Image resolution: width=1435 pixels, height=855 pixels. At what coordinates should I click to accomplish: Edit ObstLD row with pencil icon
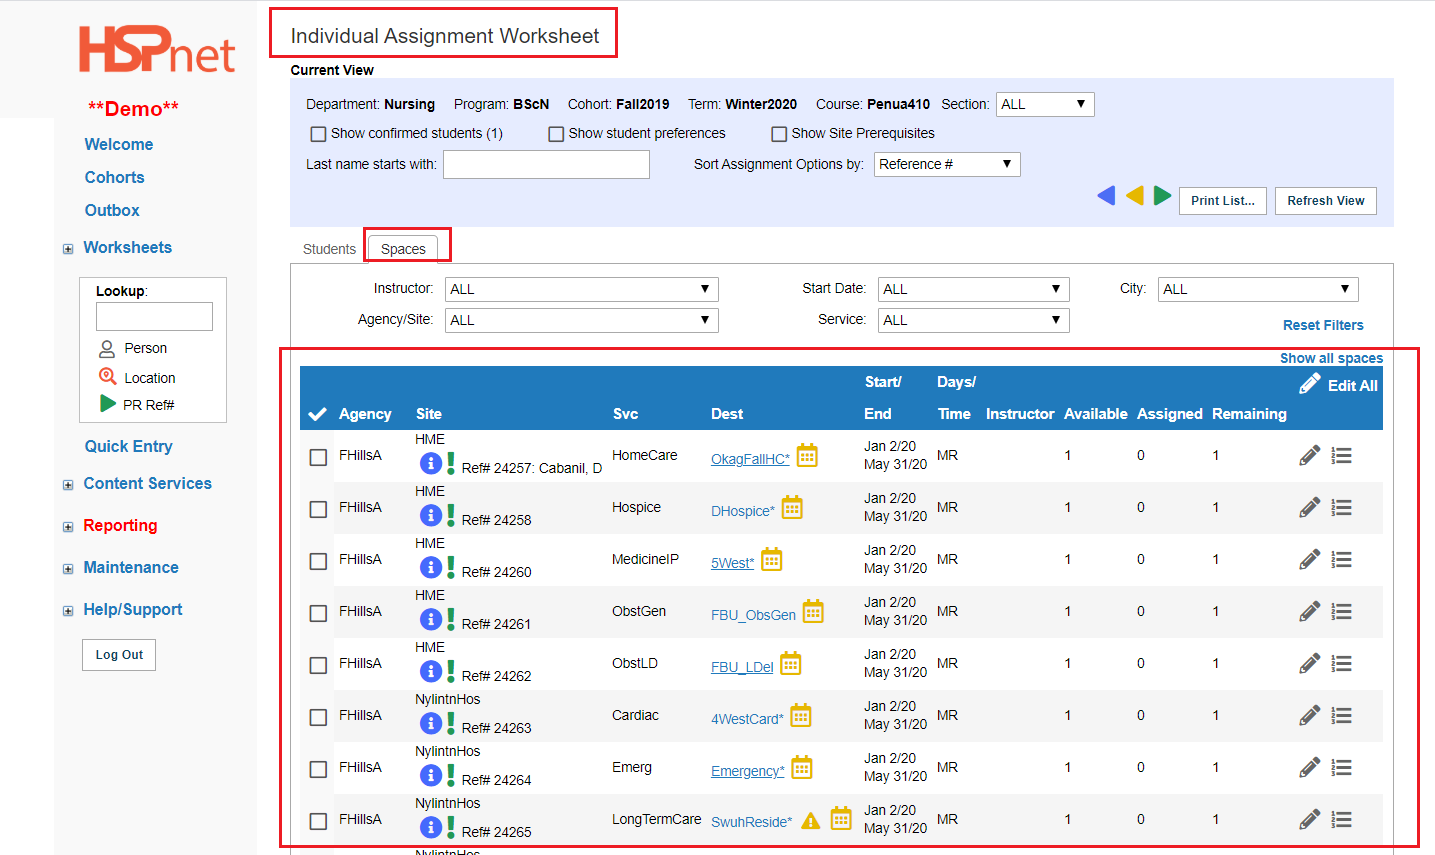tap(1310, 664)
